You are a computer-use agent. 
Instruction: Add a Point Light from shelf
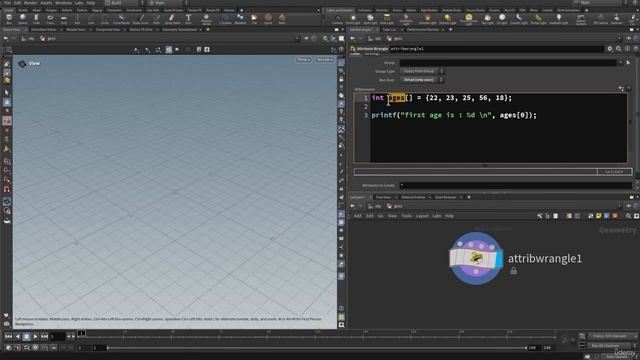point(353,18)
